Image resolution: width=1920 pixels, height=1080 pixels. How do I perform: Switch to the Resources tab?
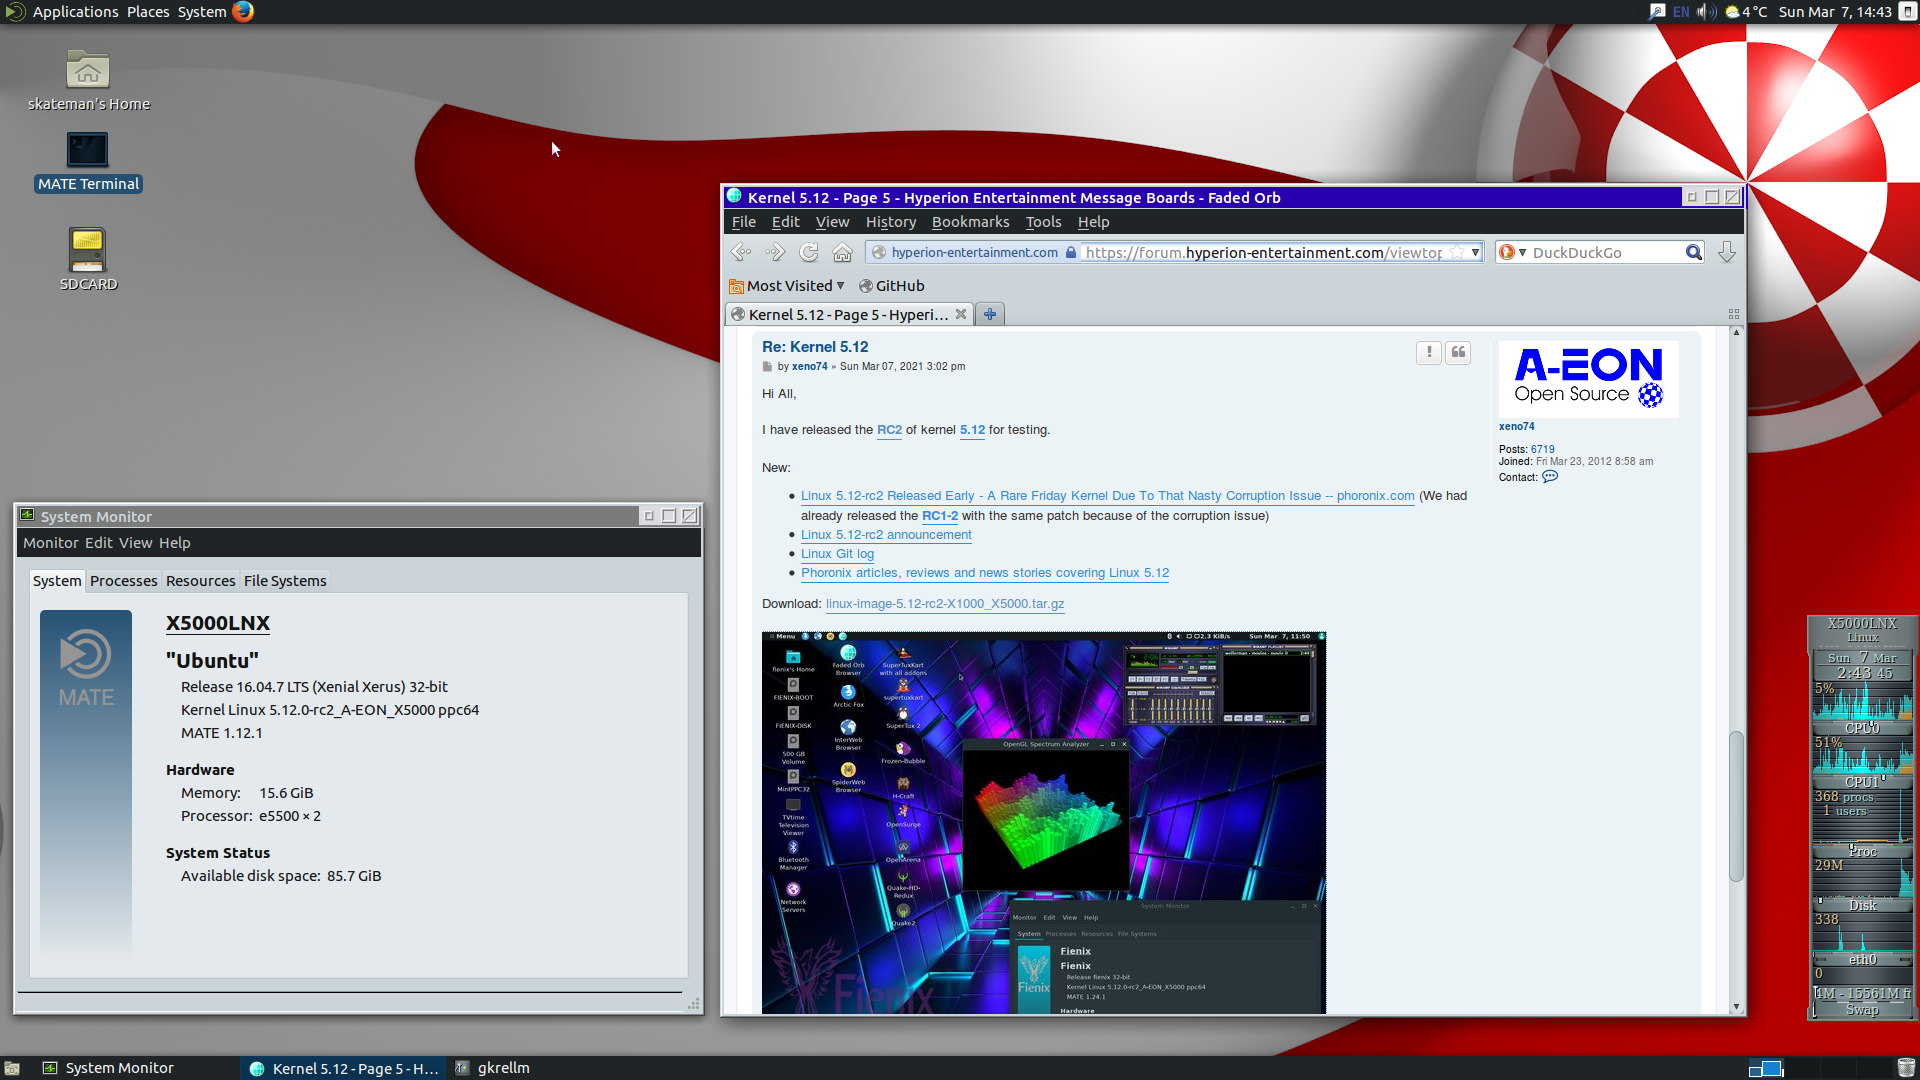point(200,581)
